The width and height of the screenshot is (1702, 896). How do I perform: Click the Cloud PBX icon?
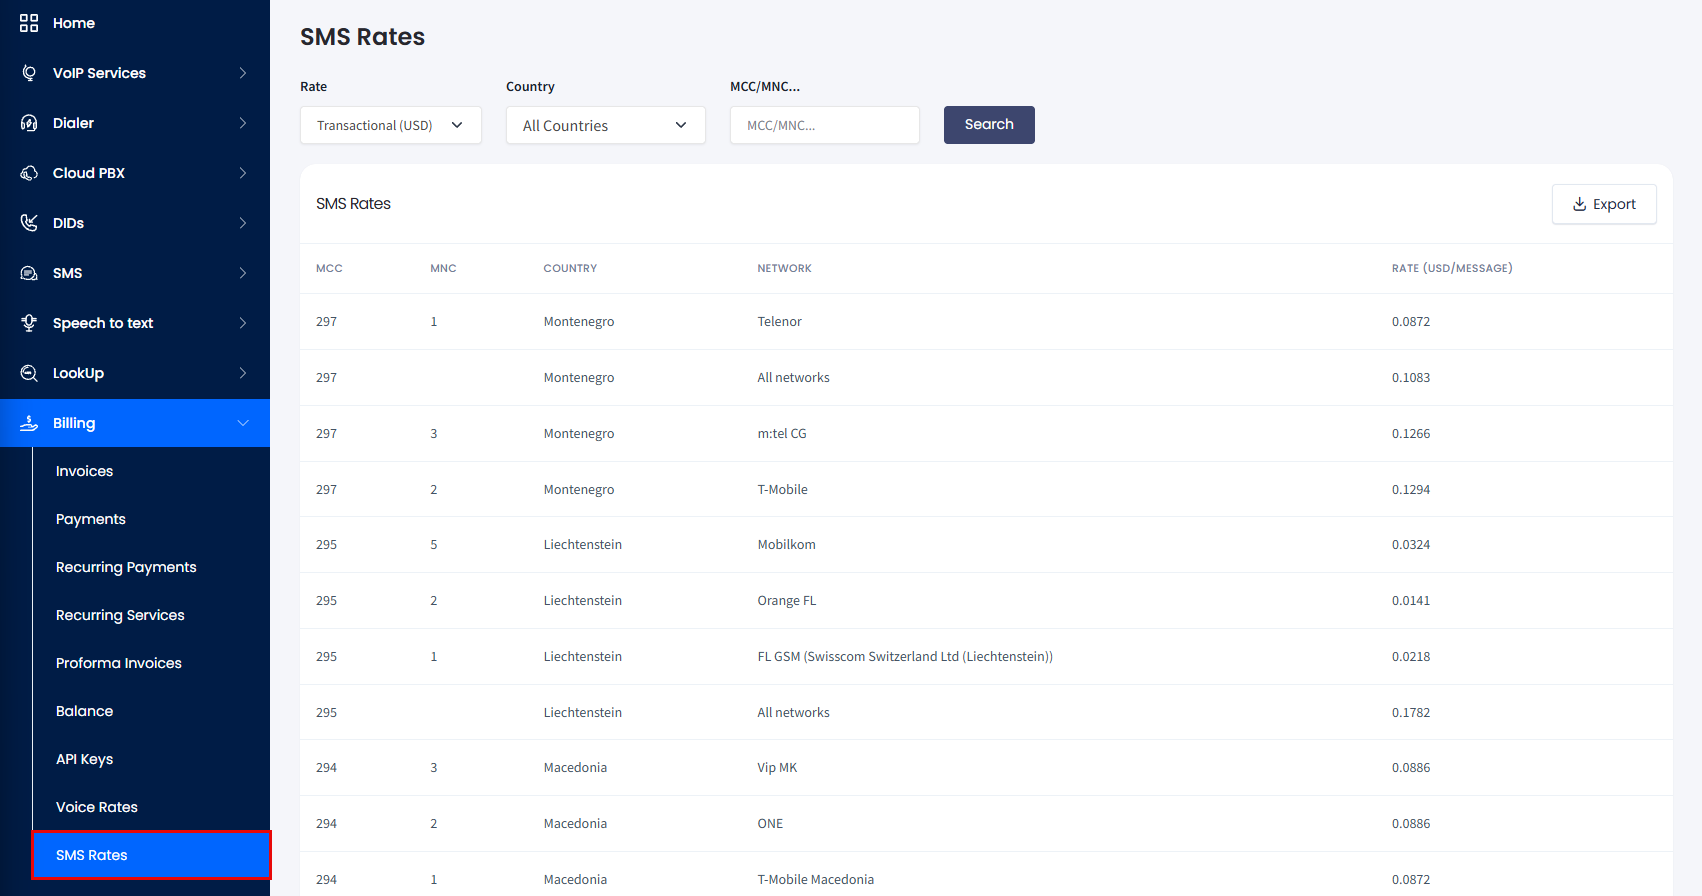(29, 173)
